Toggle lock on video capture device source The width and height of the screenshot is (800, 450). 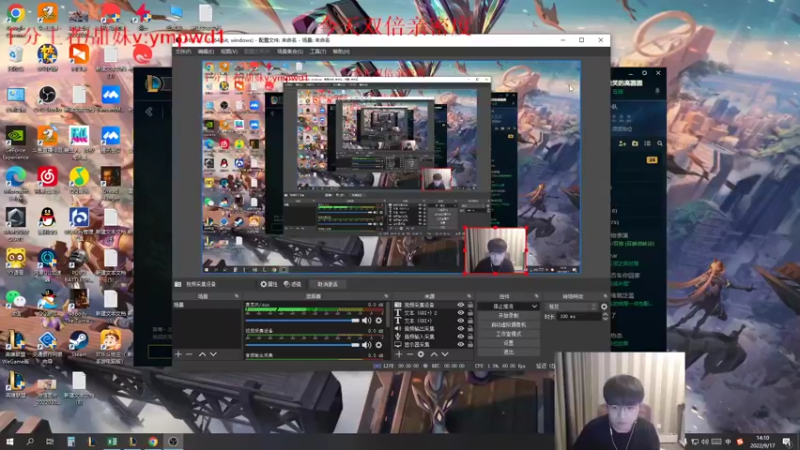pyautogui.click(x=470, y=305)
